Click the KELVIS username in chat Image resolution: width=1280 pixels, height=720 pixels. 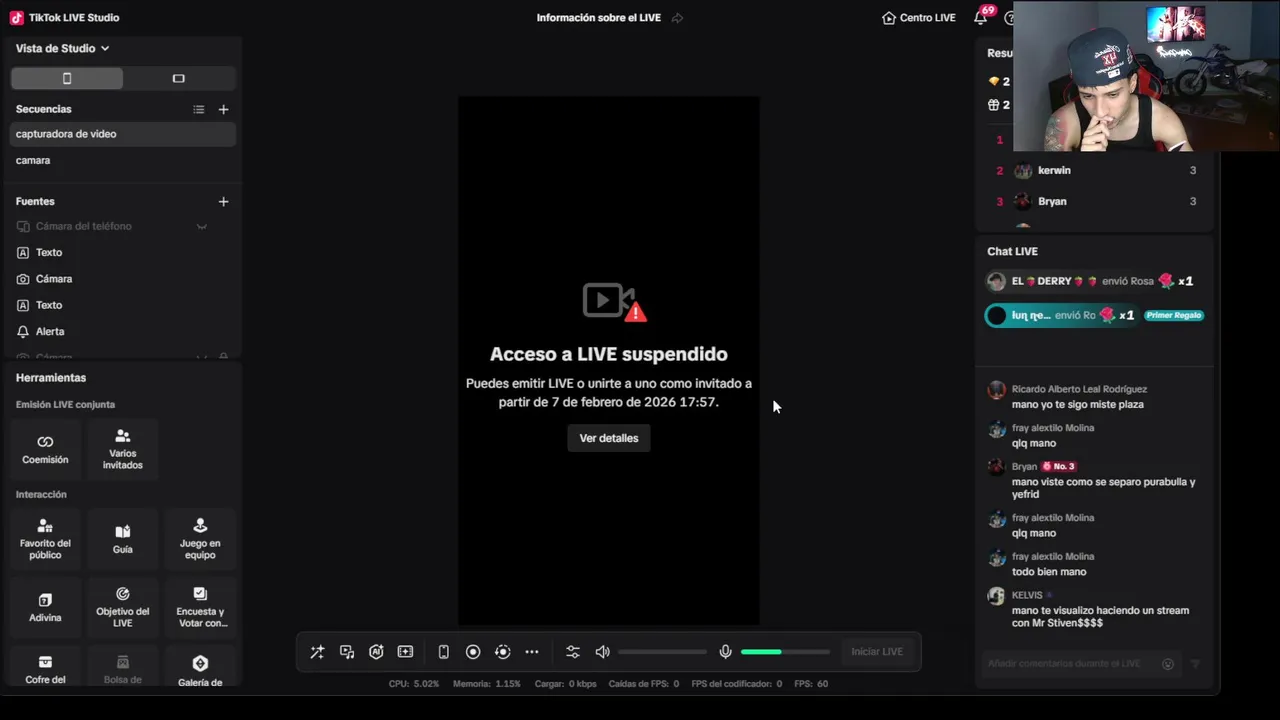click(x=1027, y=595)
